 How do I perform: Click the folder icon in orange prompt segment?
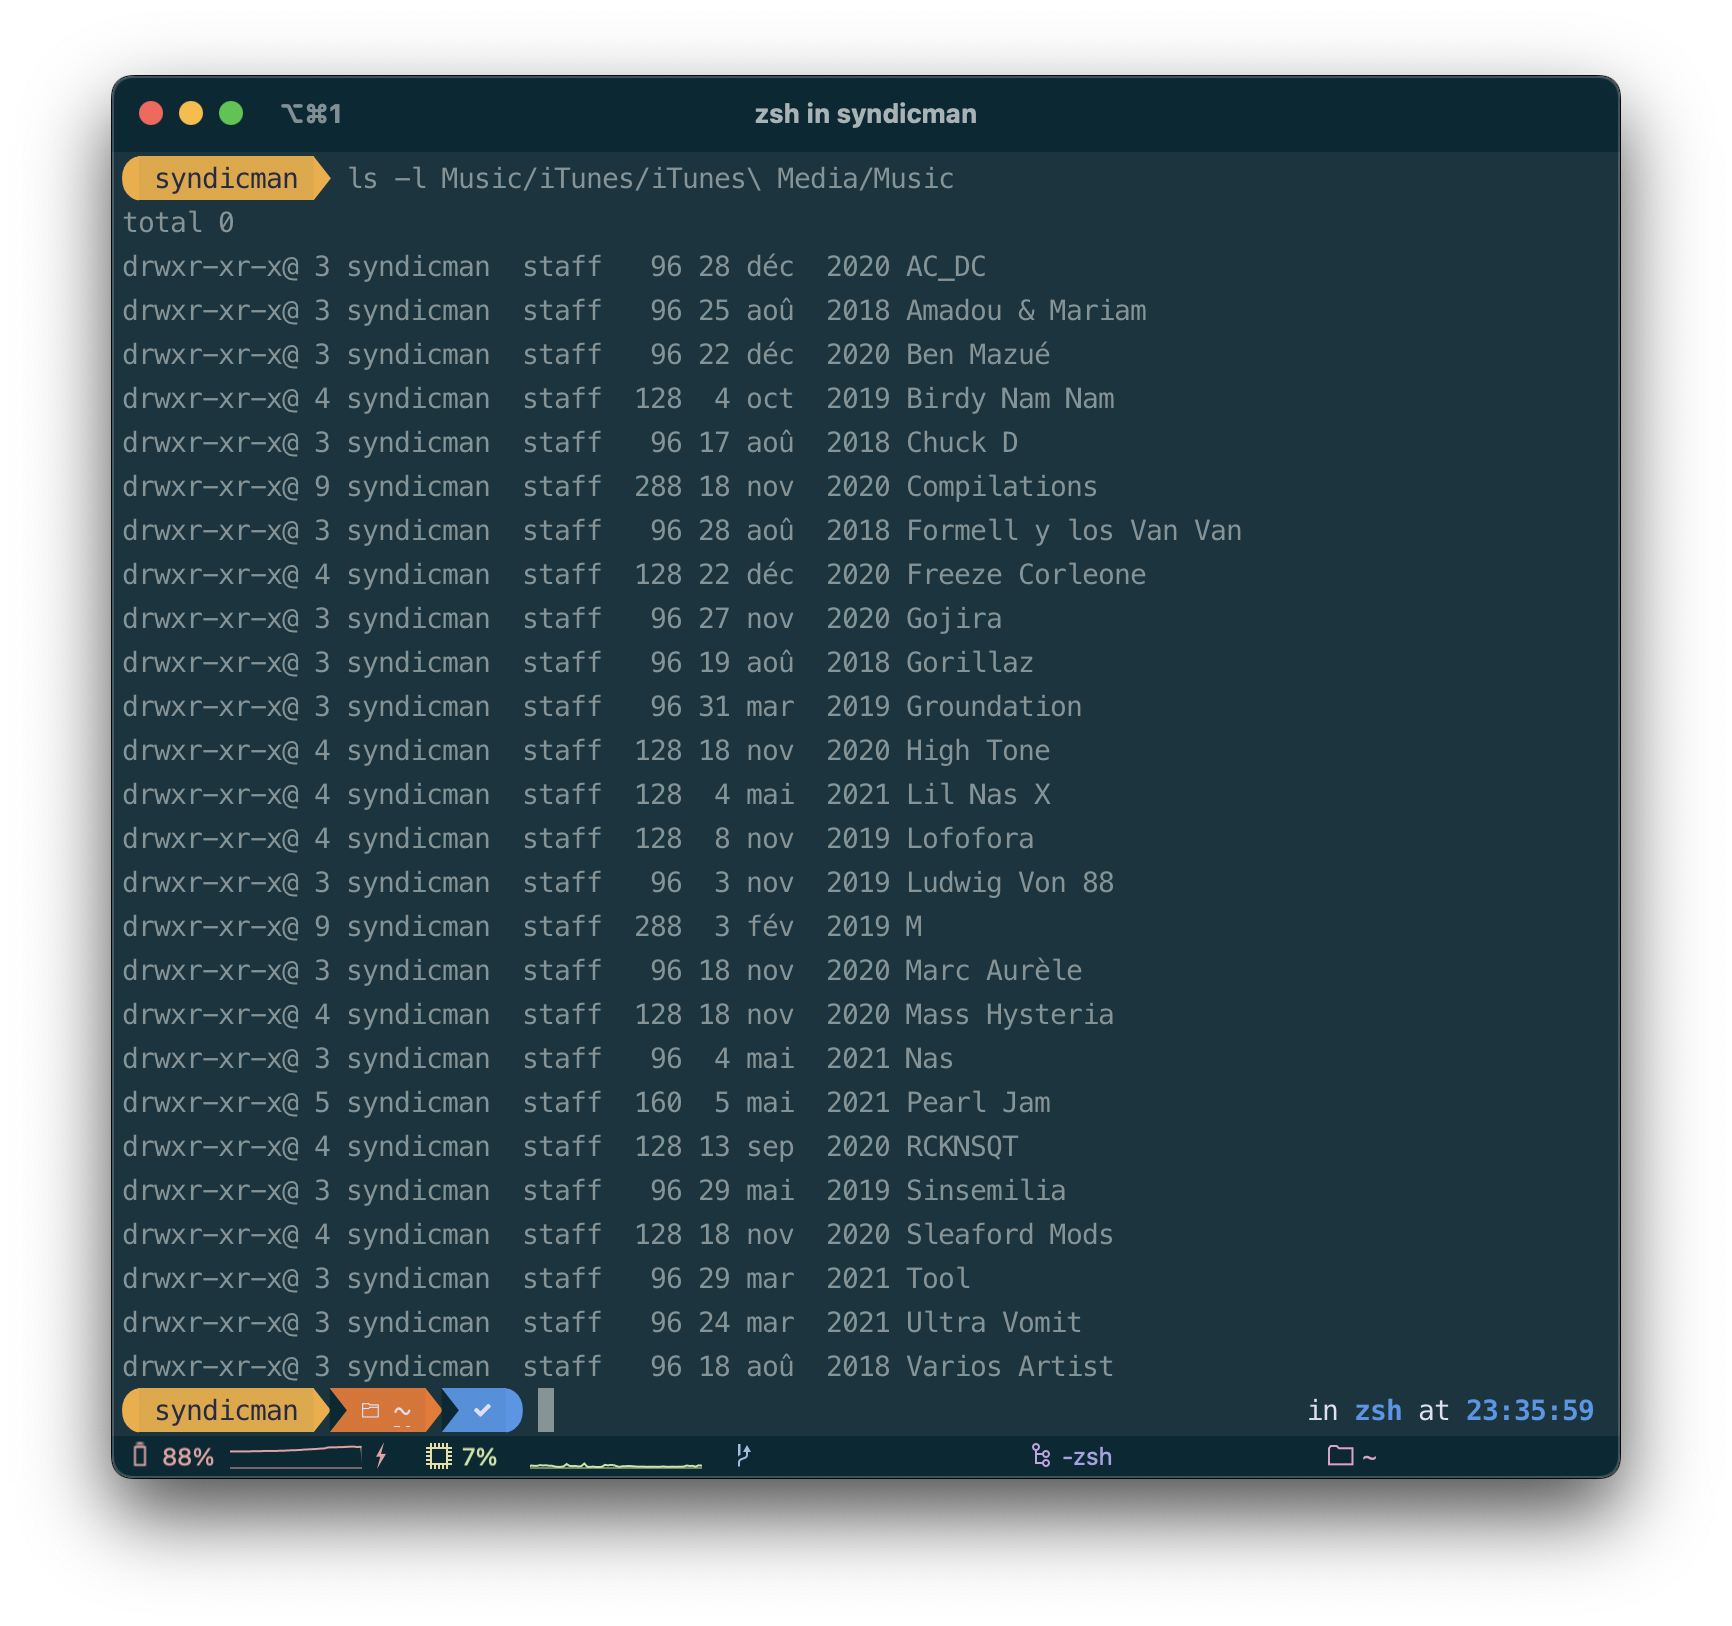(x=371, y=1410)
